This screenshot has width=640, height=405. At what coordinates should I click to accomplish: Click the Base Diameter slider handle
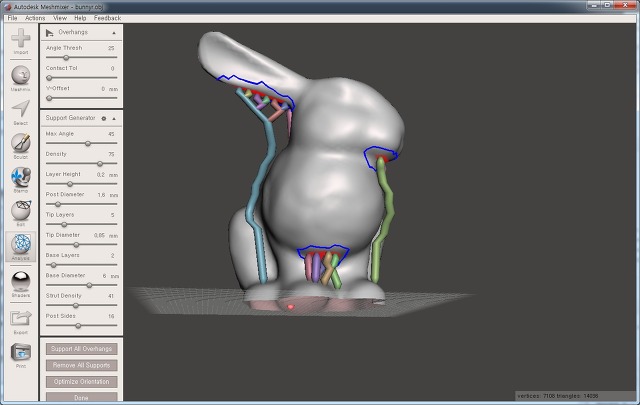(x=89, y=285)
